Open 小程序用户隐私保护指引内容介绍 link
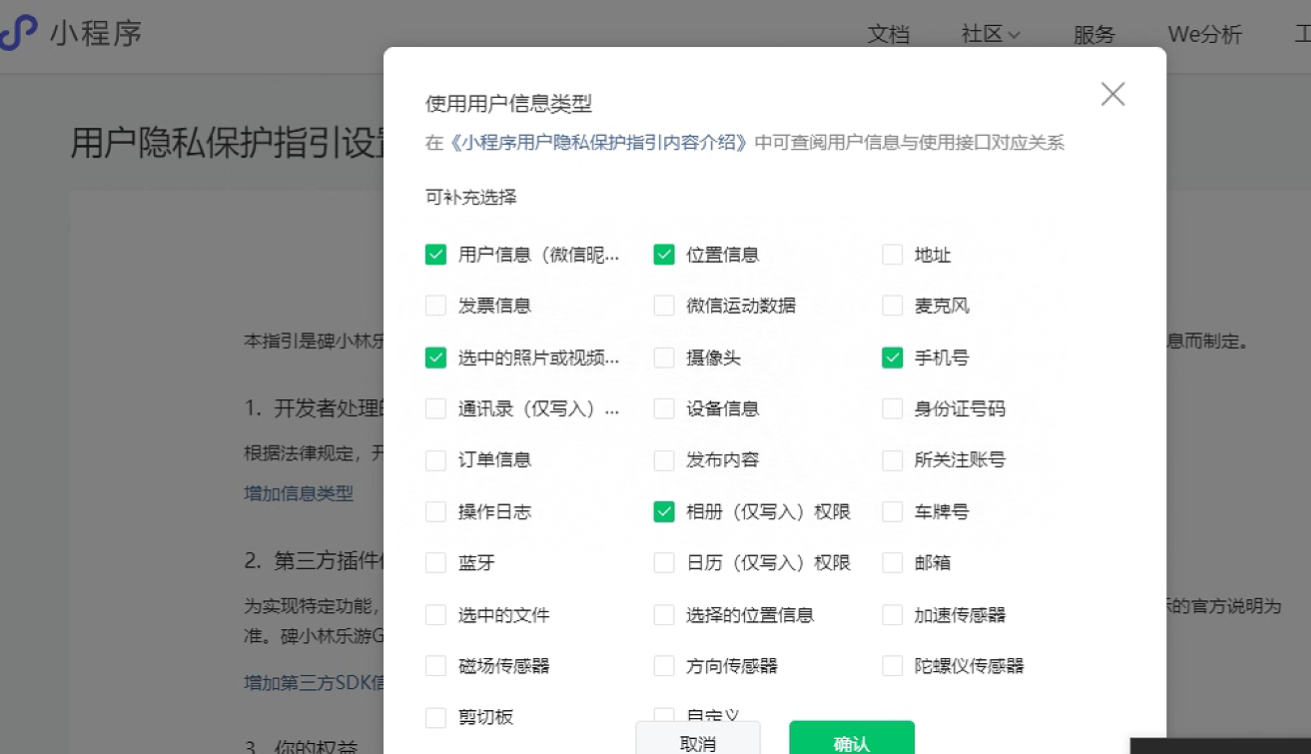1311x754 pixels. pyautogui.click(x=598, y=143)
